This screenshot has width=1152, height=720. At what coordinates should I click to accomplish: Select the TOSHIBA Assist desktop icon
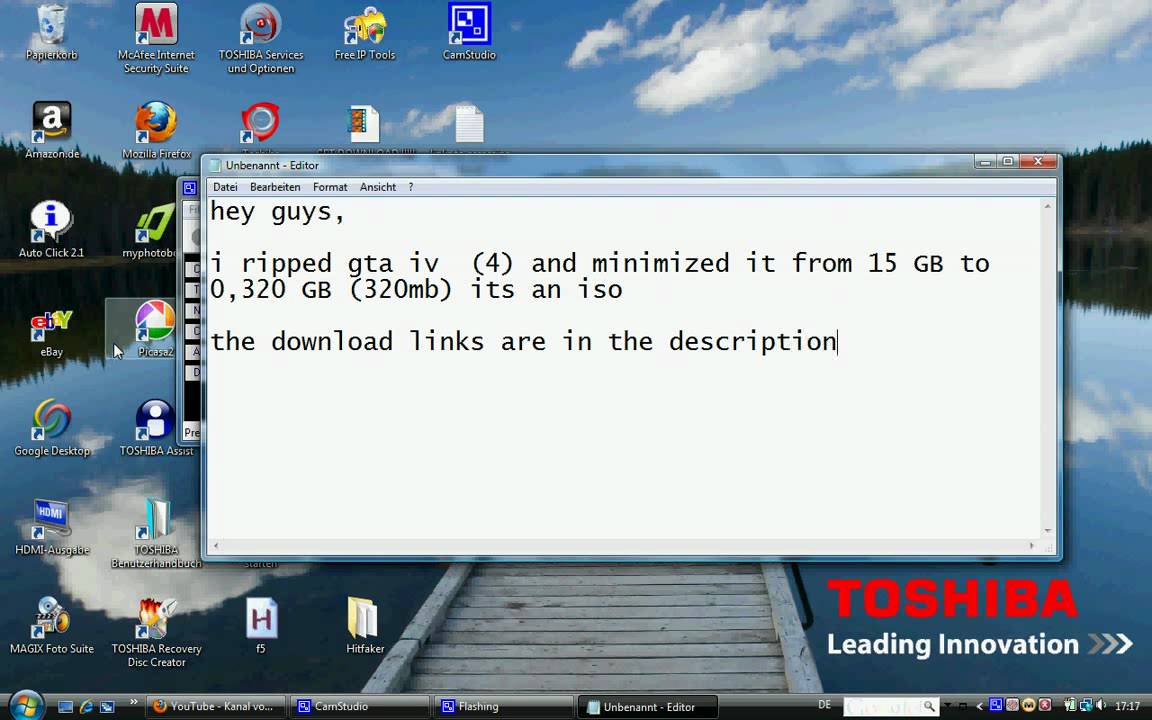tap(156, 428)
